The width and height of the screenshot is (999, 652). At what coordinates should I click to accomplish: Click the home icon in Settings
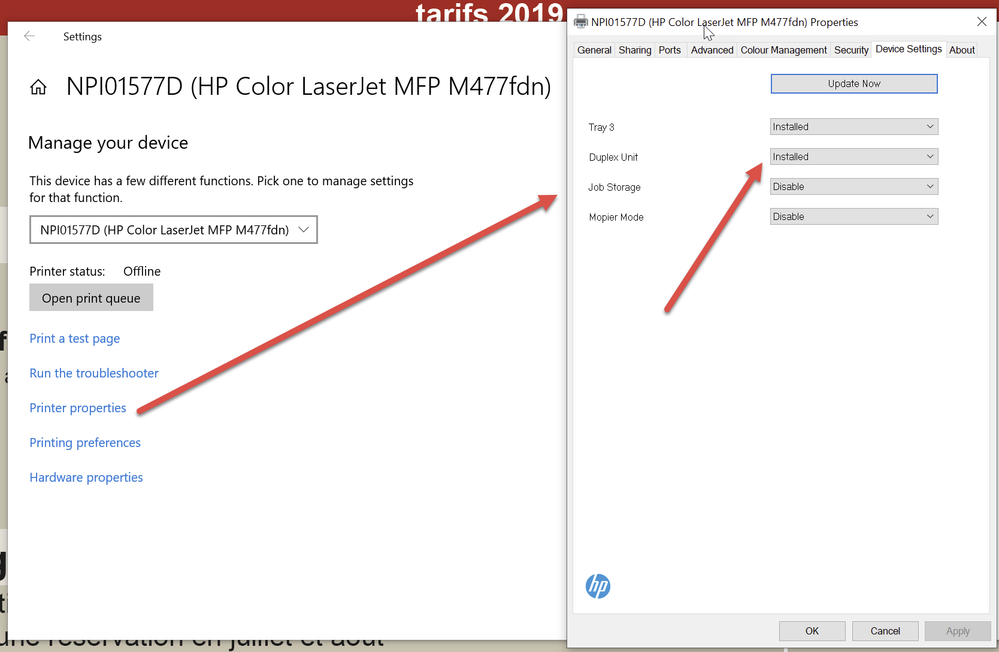point(38,87)
